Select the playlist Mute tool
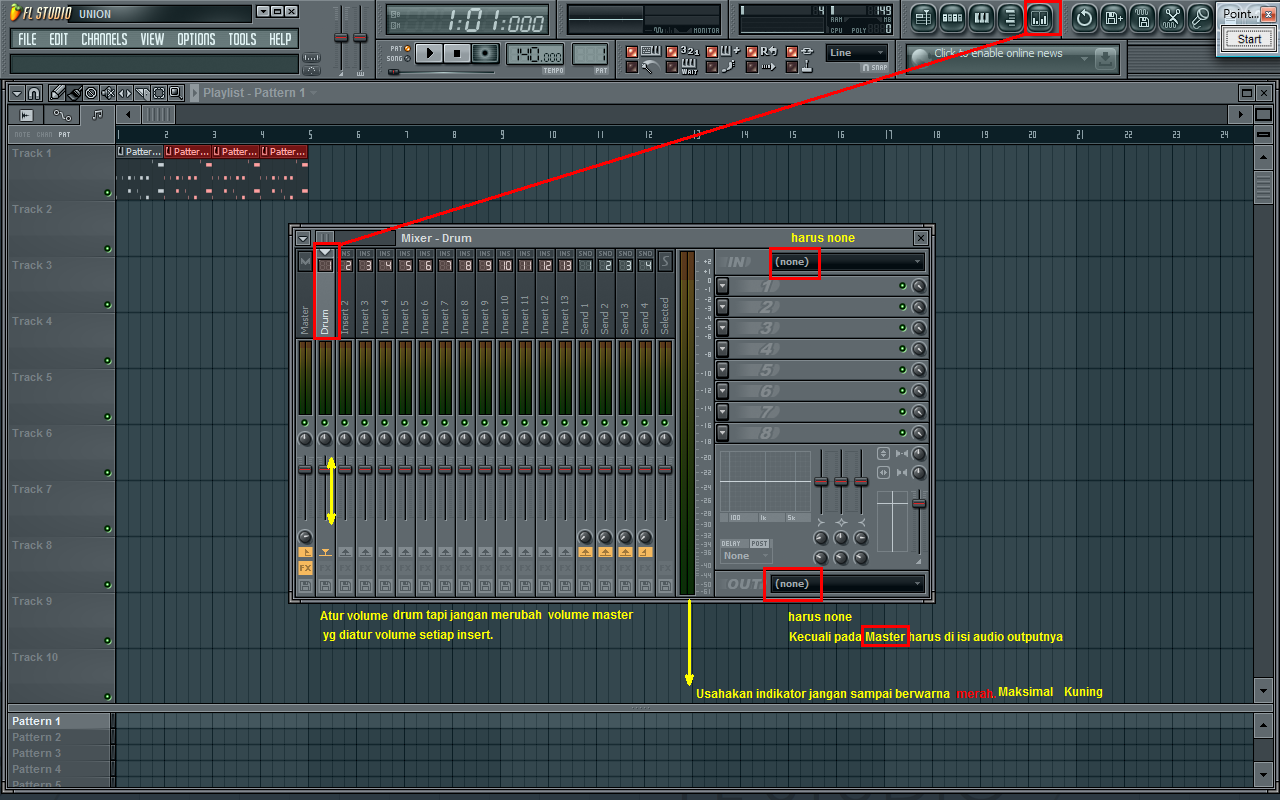The width and height of the screenshot is (1280, 800). pyautogui.click(x=108, y=93)
